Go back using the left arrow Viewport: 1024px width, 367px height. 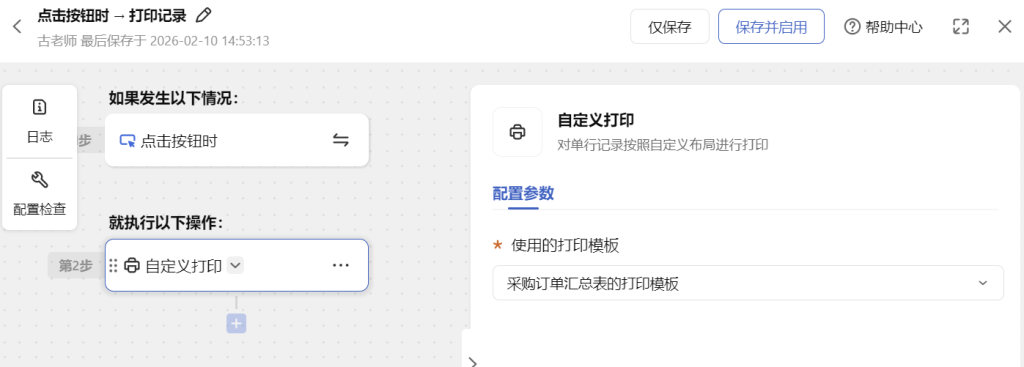tap(18, 27)
